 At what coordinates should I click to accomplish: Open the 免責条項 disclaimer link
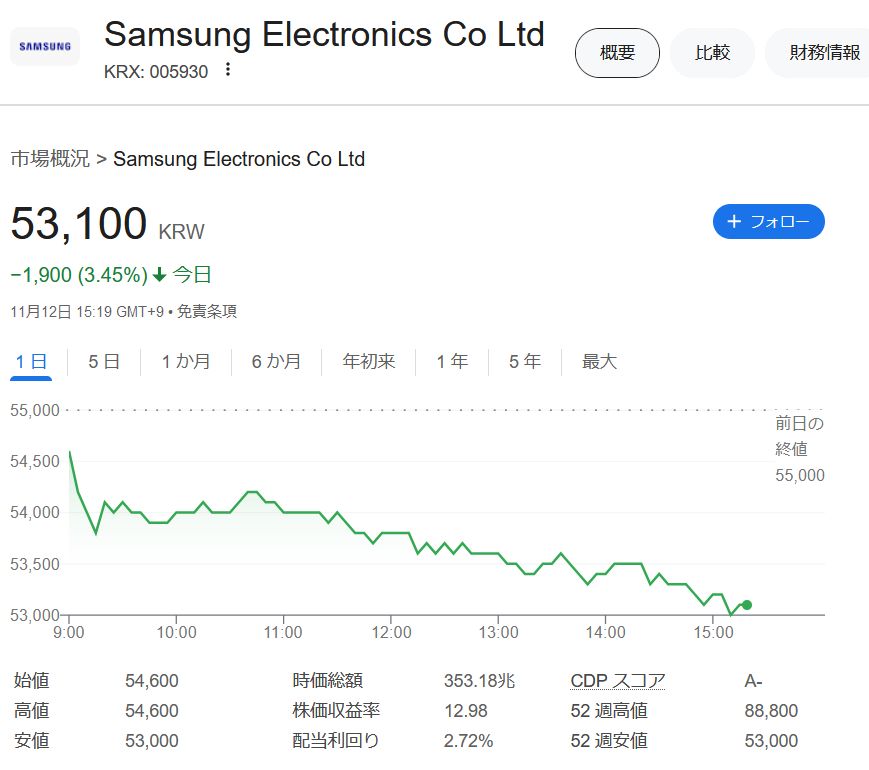click(x=207, y=312)
